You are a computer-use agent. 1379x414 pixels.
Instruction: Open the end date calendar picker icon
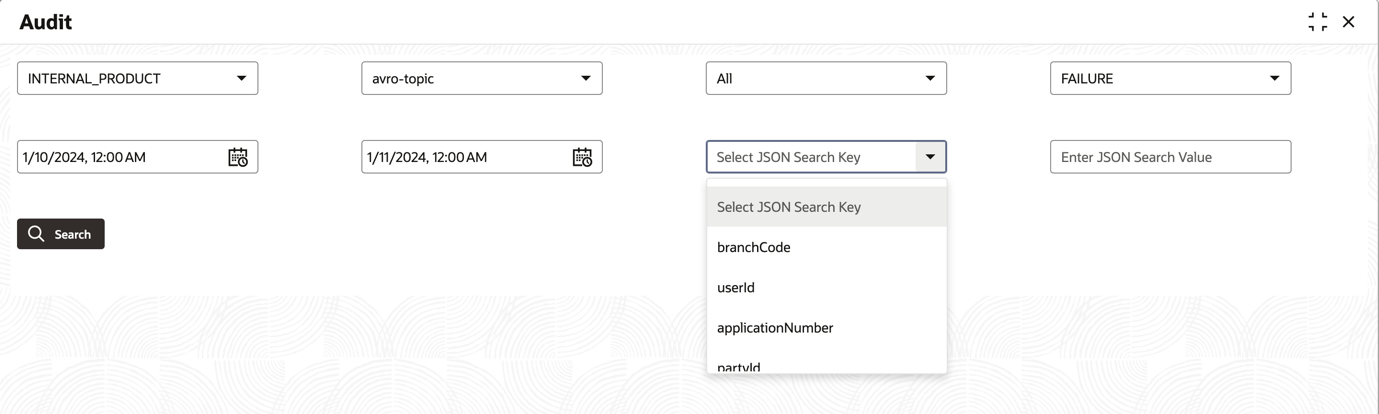[582, 157]
